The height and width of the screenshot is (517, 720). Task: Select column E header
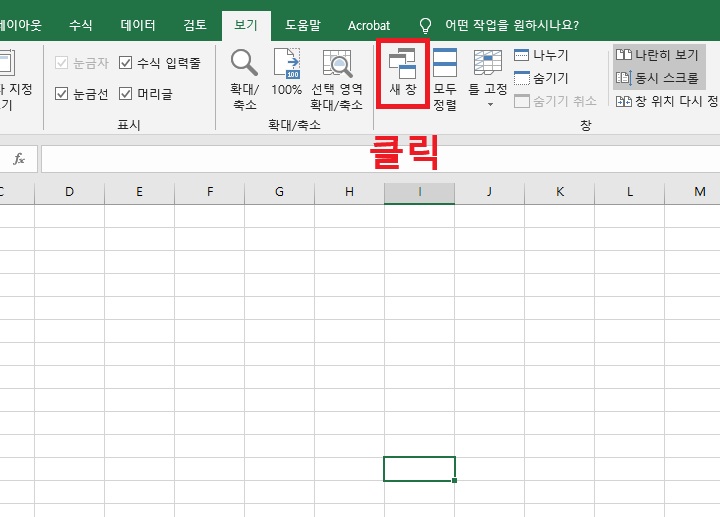(x=140, y=192)
